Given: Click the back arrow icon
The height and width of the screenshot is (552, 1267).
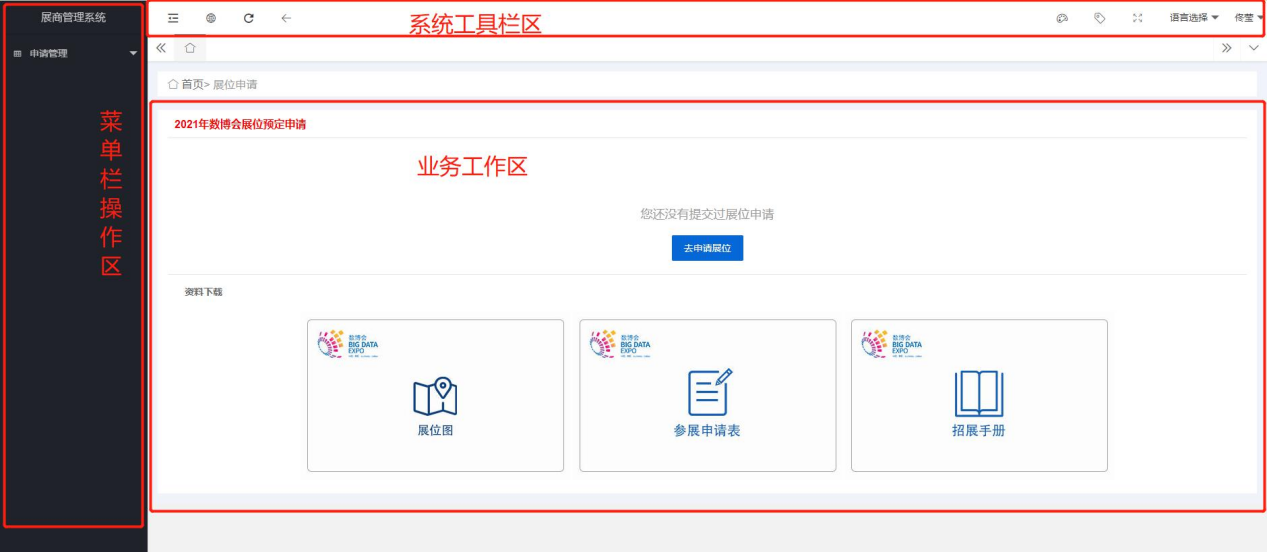Looking at the screenshot, I should coord(286,18).
